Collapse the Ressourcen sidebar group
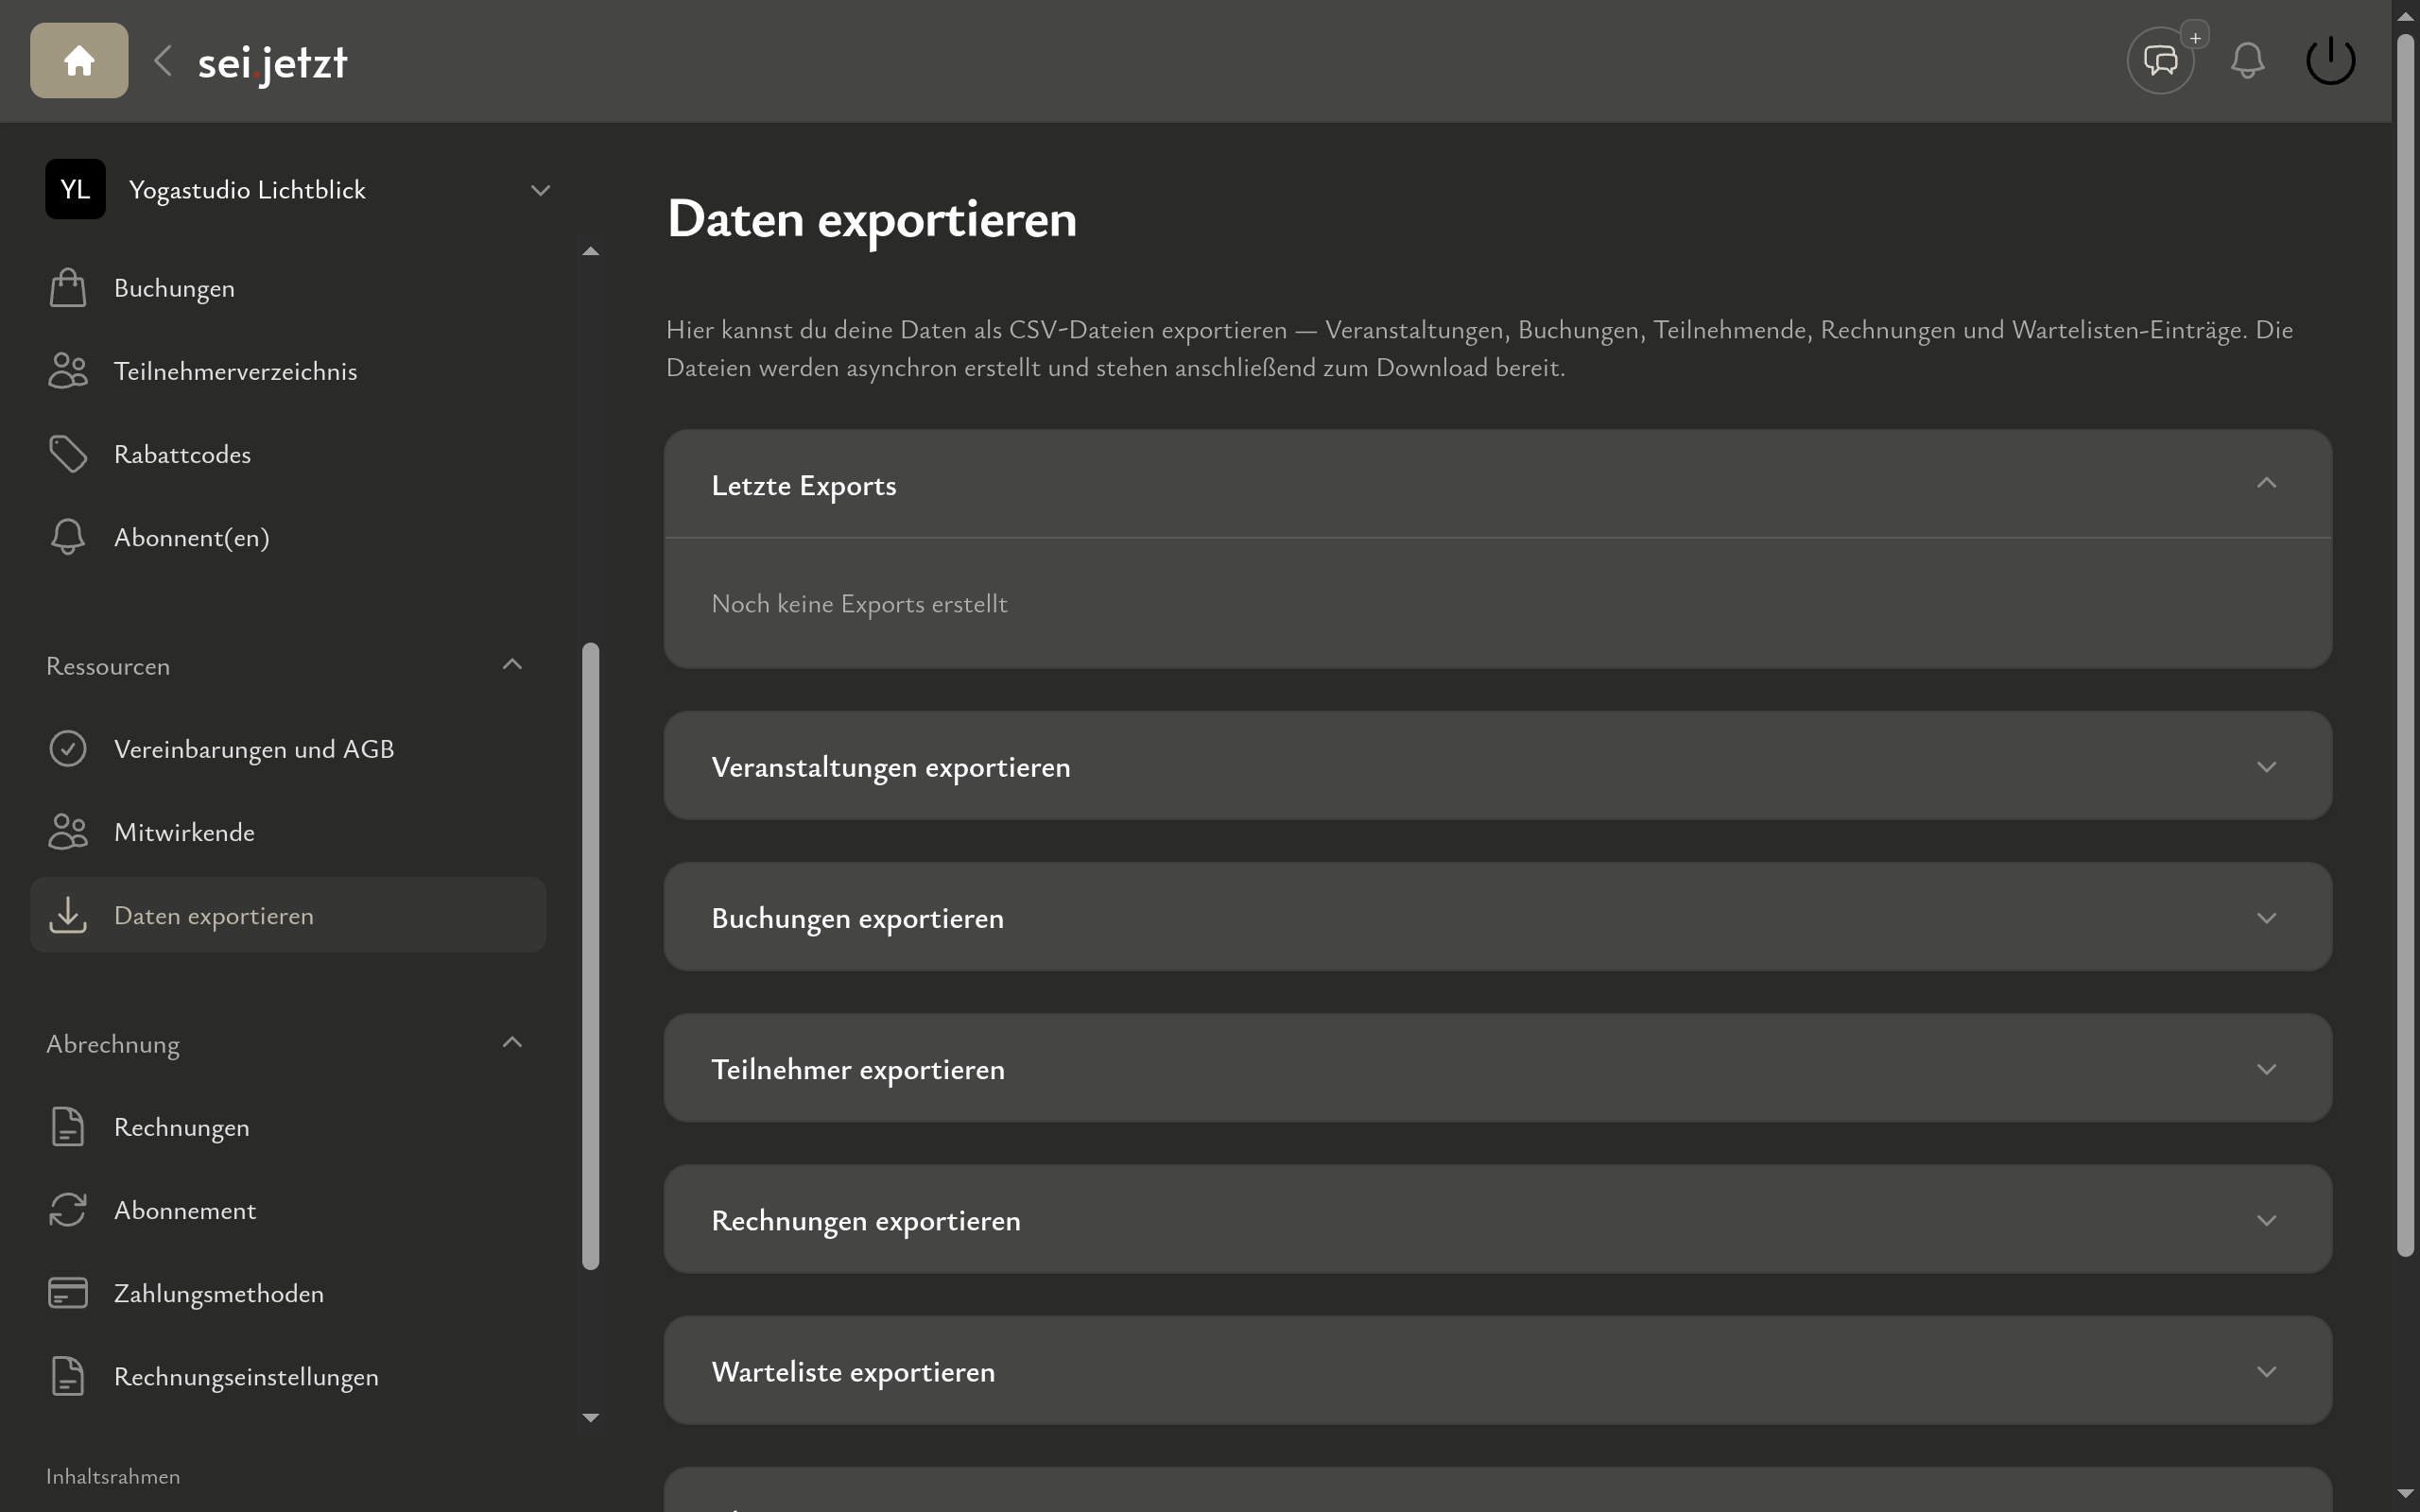The width and height of the screenshot is (2420, 1512). point(512,664)
